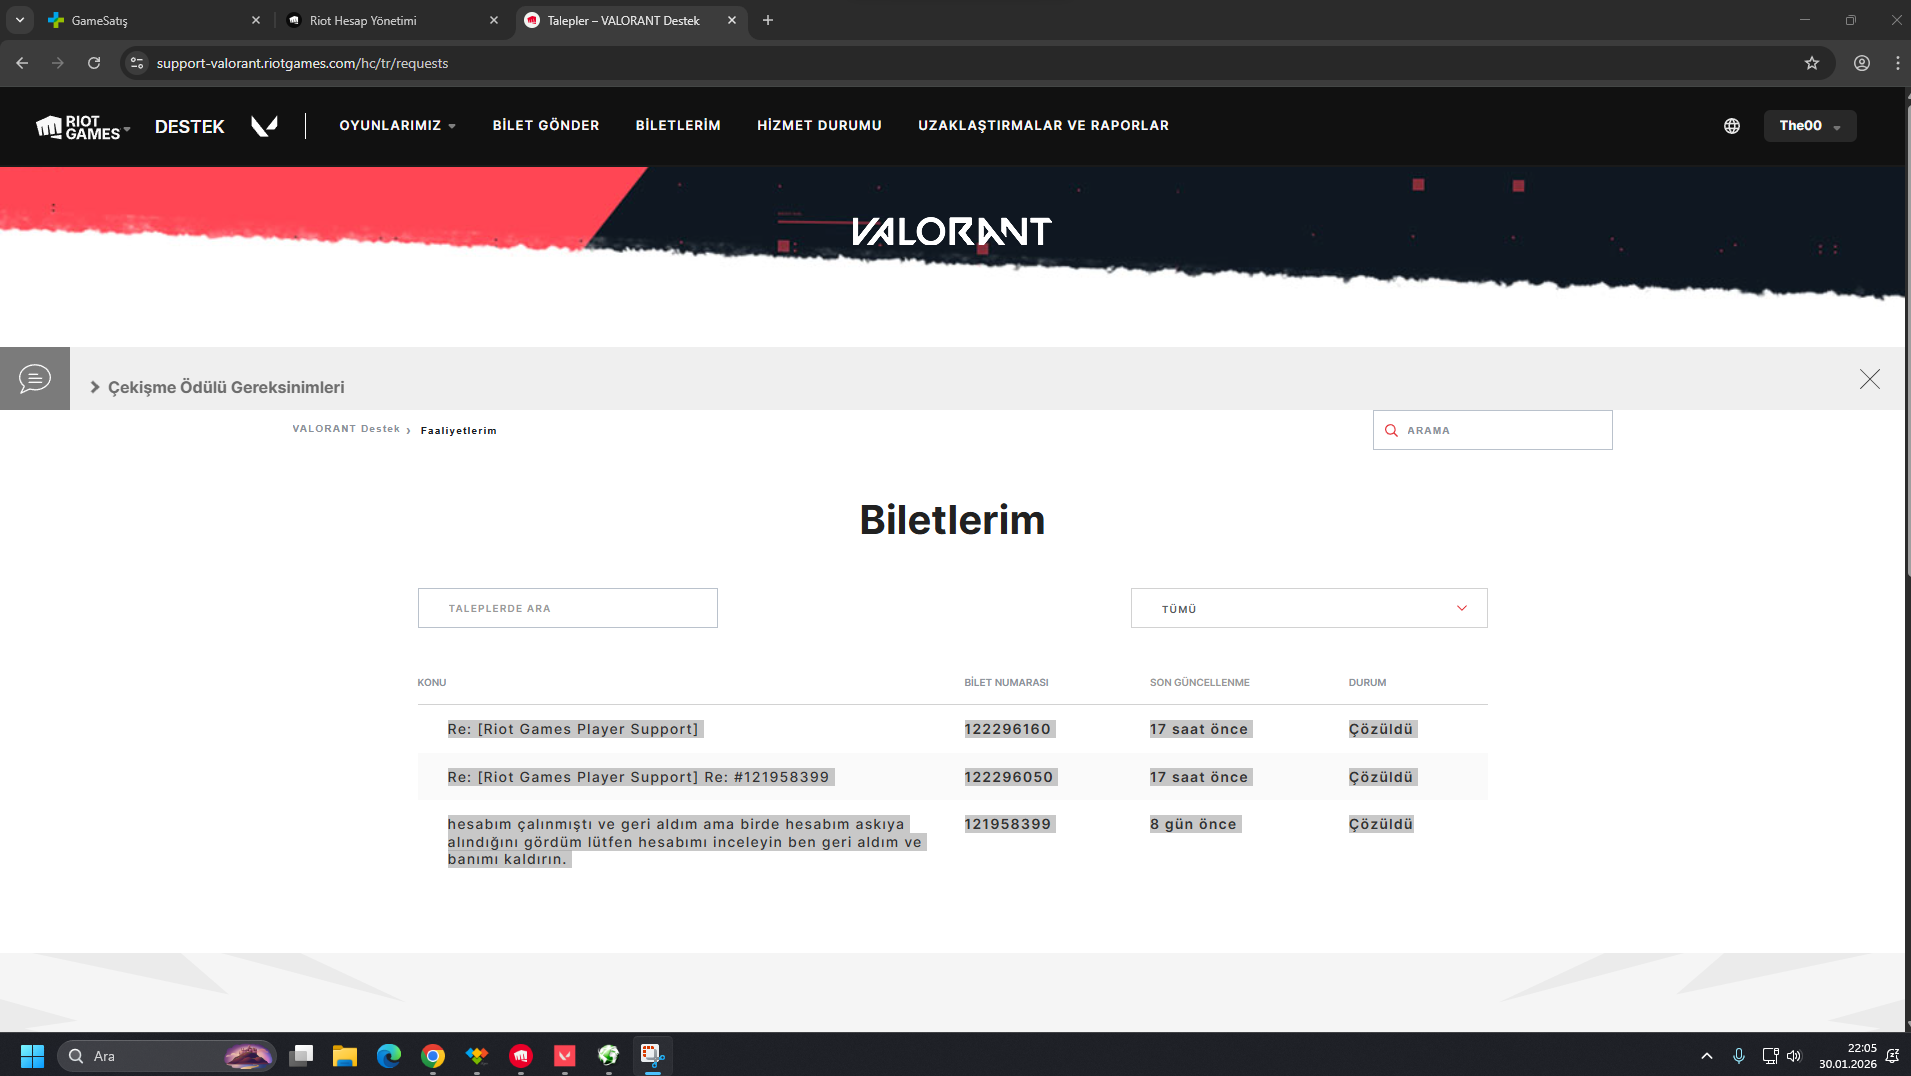Viewport: 1911px width, 1076px height.
Task: Launch Microsoft Edge from the taskbar
Action: click(x=389, y=1056)
